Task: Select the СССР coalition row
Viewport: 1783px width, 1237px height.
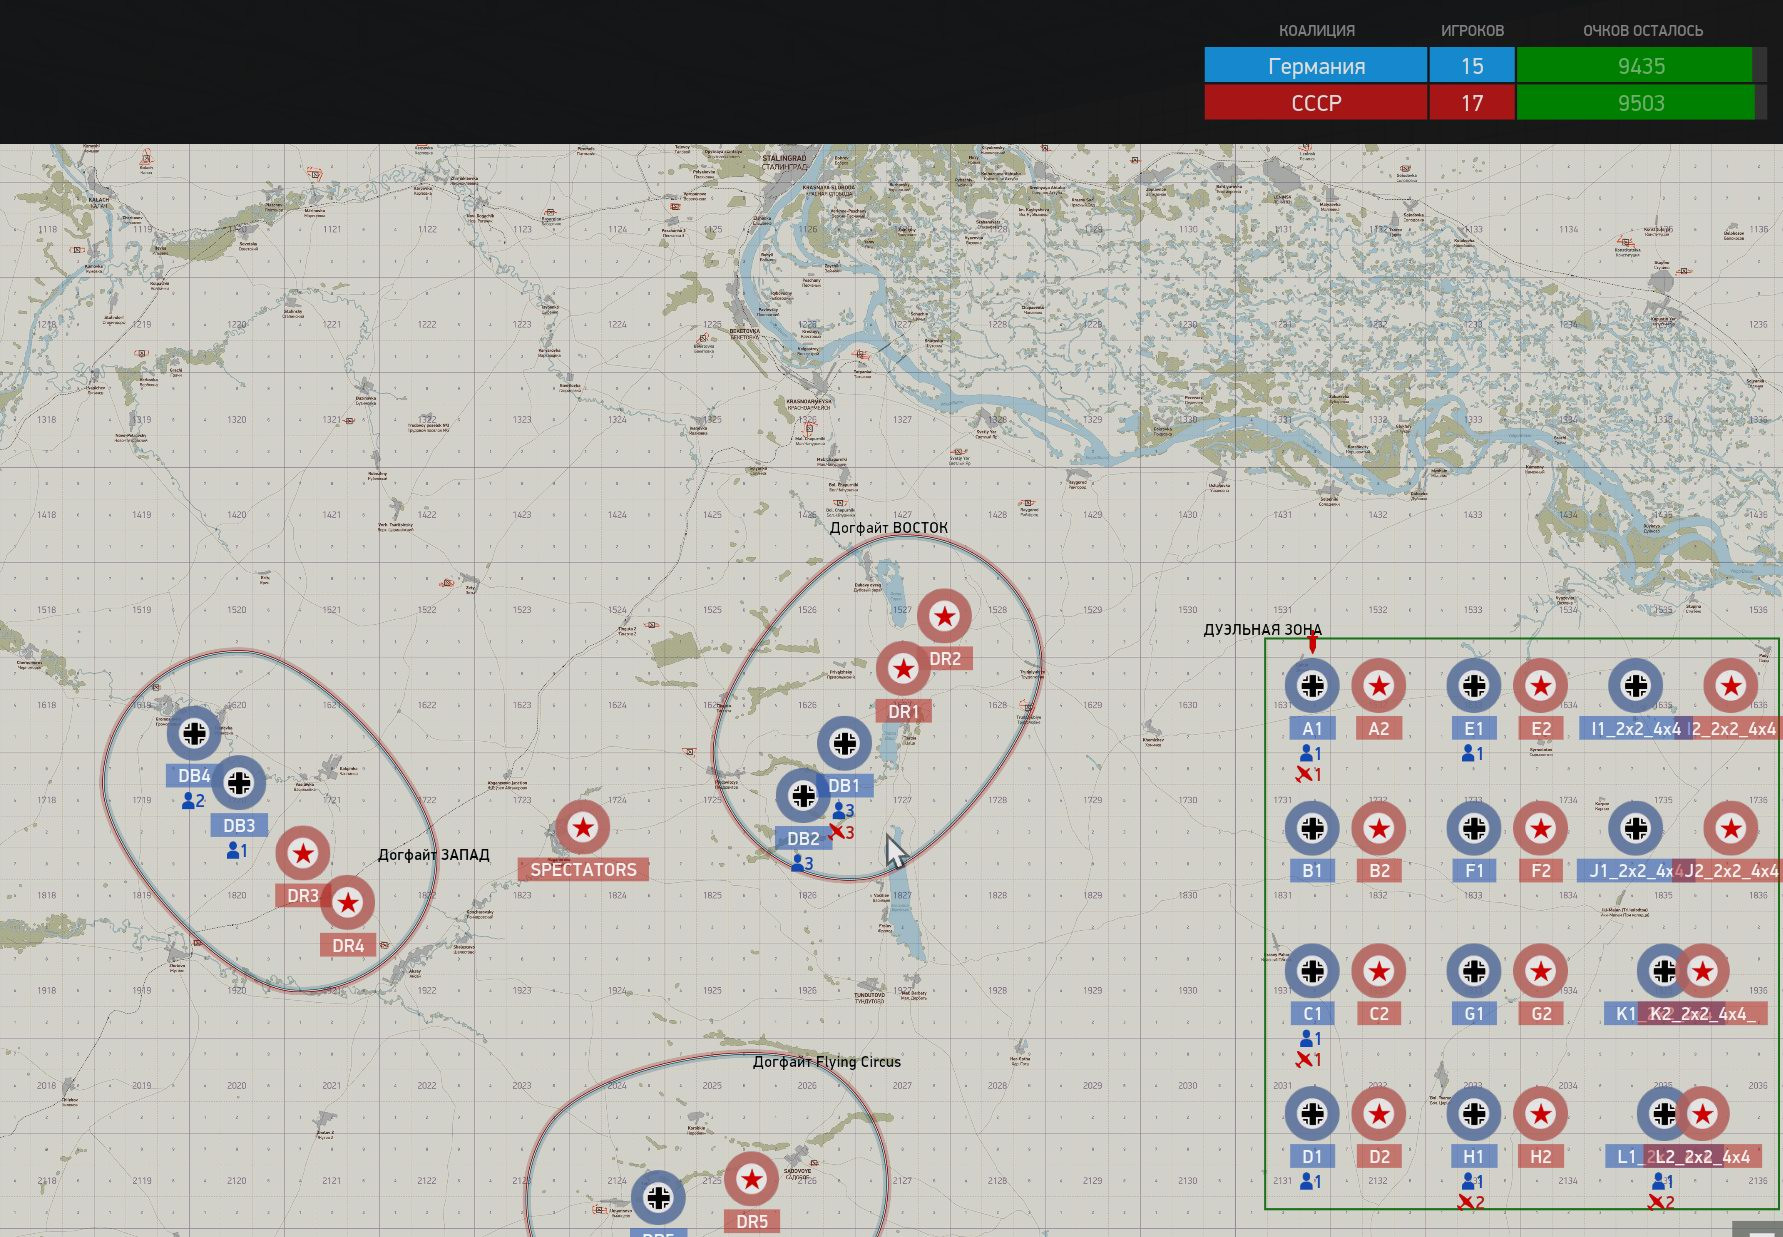Action: [1485, 103]
